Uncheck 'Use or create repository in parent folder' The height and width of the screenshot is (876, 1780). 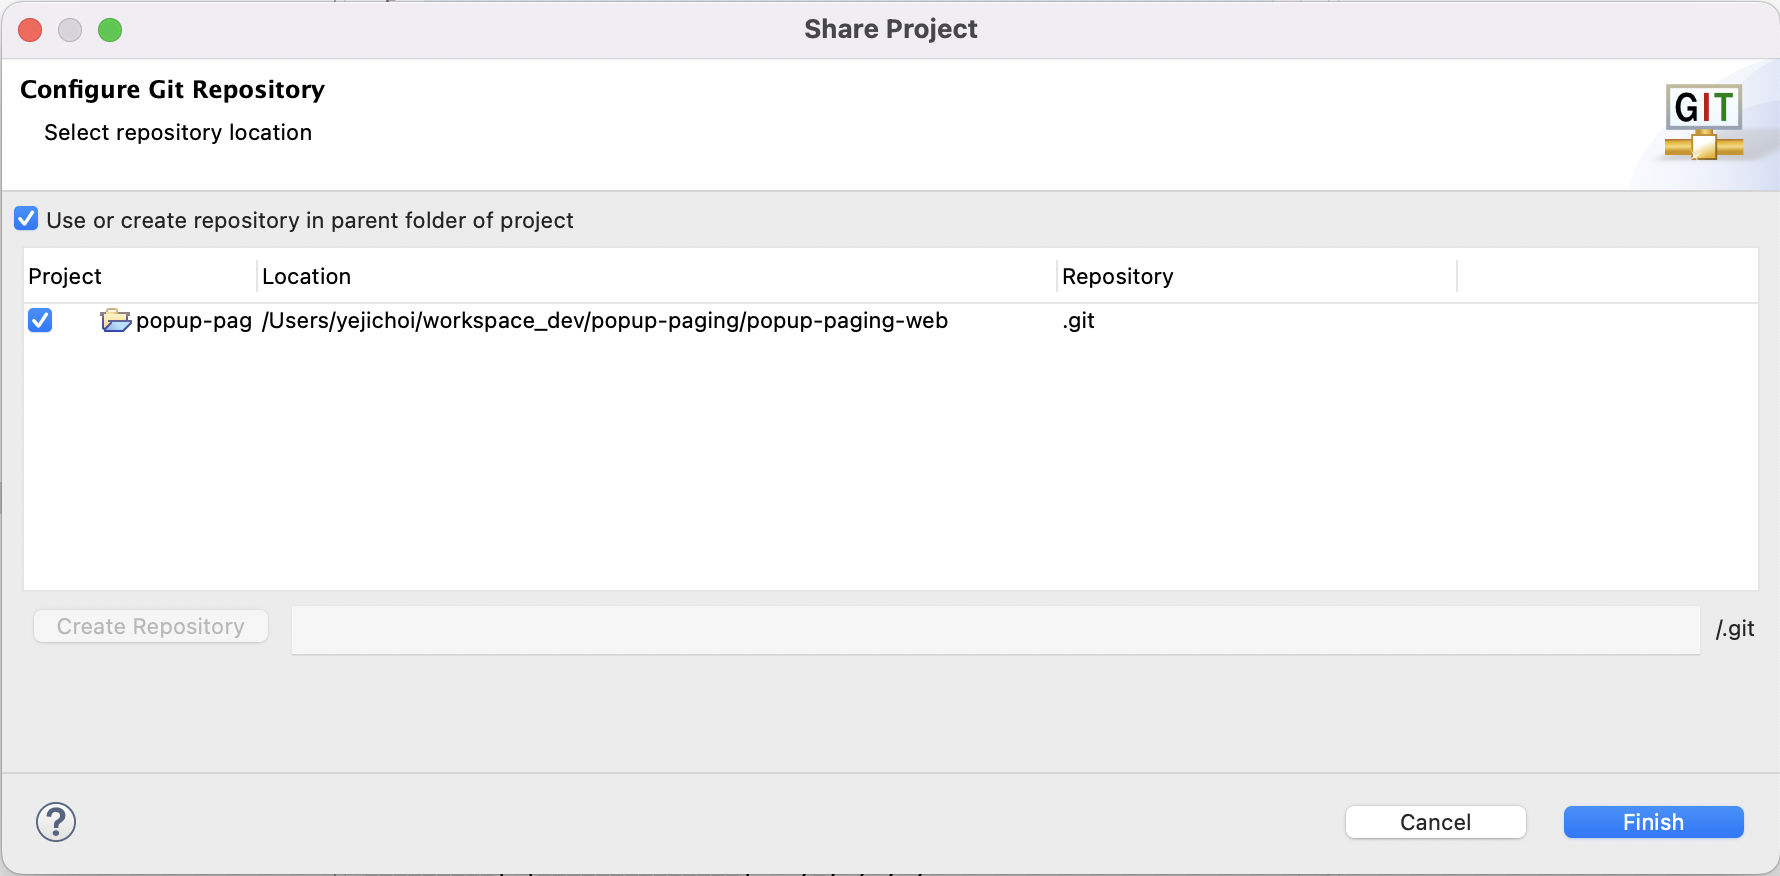[x=26, y=219]
